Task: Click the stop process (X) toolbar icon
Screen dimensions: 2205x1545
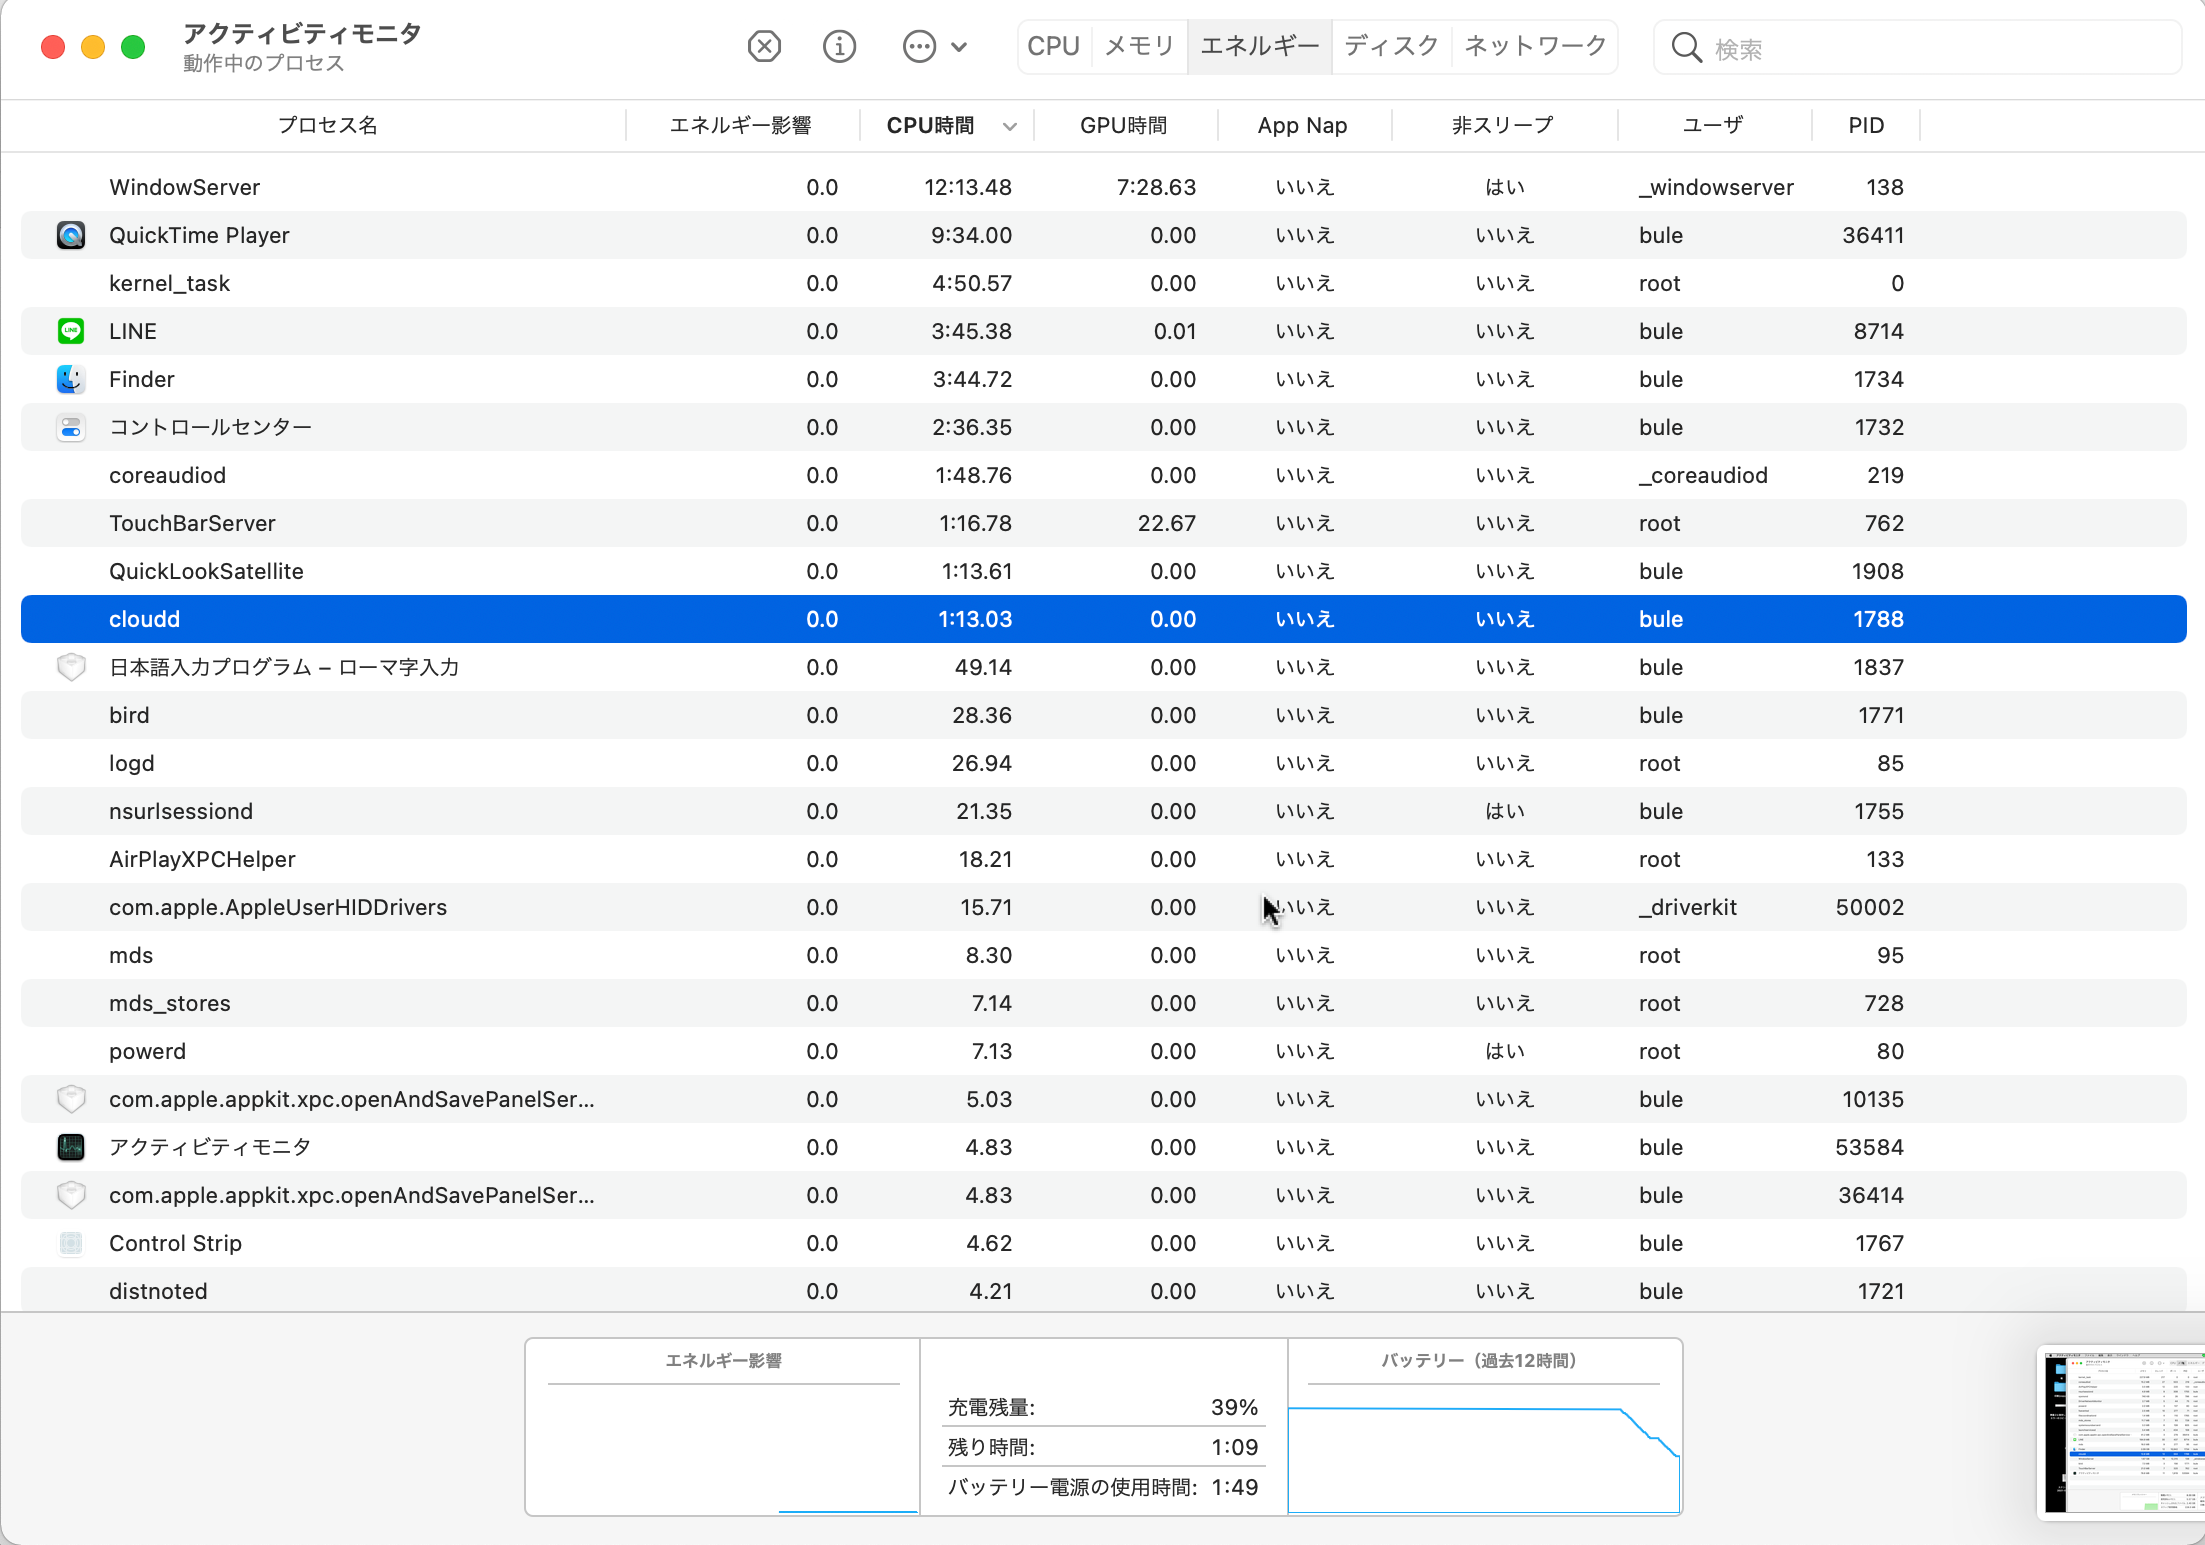Action: [x=764, y=46]
